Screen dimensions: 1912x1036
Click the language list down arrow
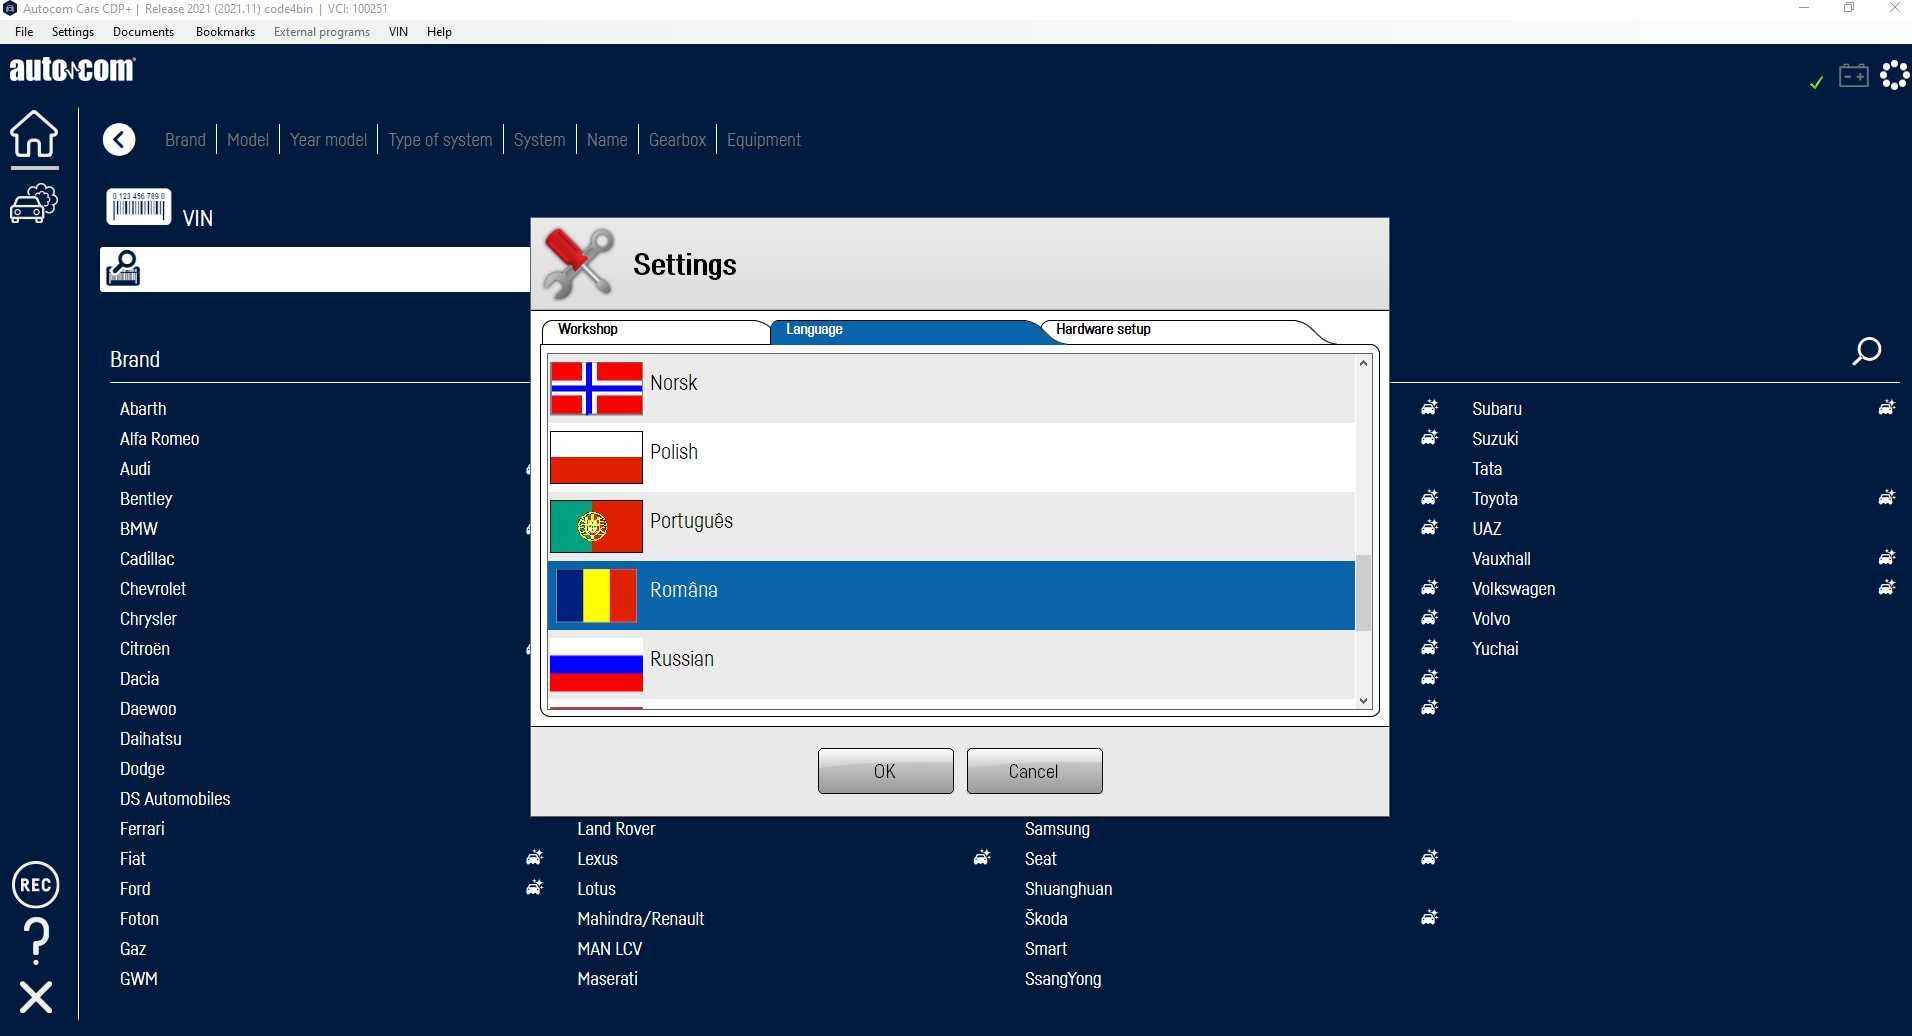(1363, 701)
